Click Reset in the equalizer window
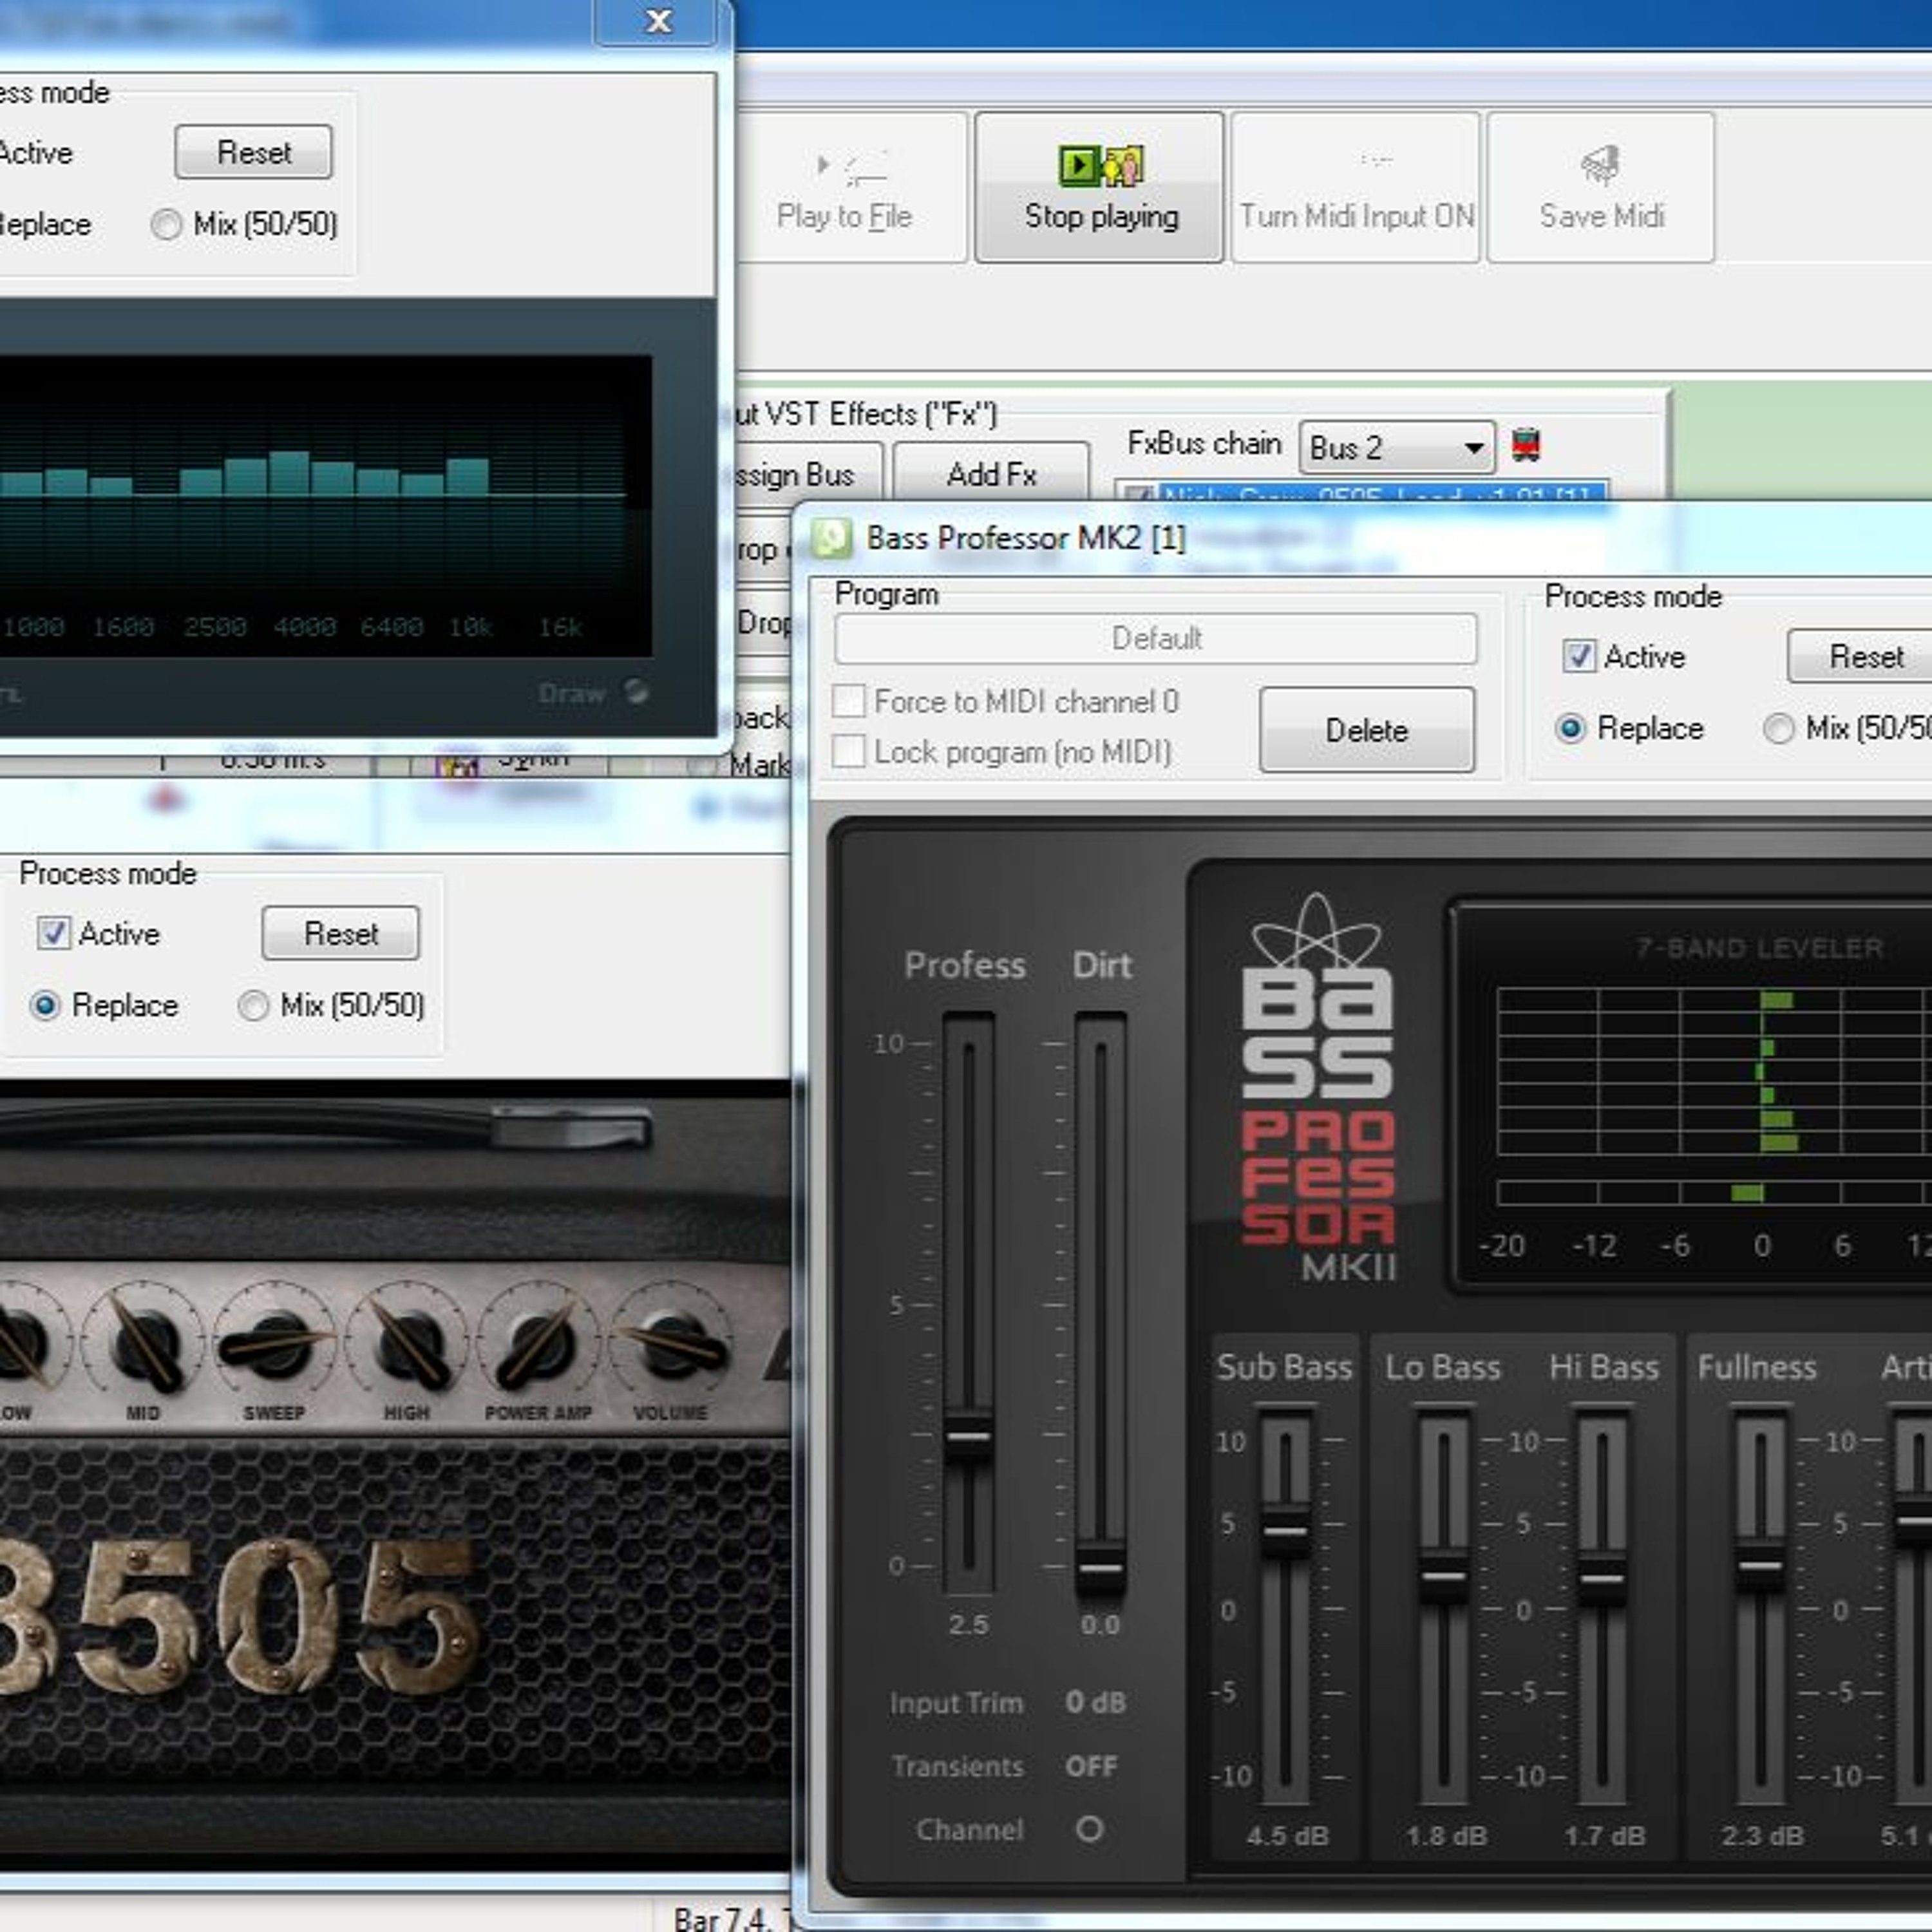The width and height of the screenshot is (1932, 1932). click(253, 152)
